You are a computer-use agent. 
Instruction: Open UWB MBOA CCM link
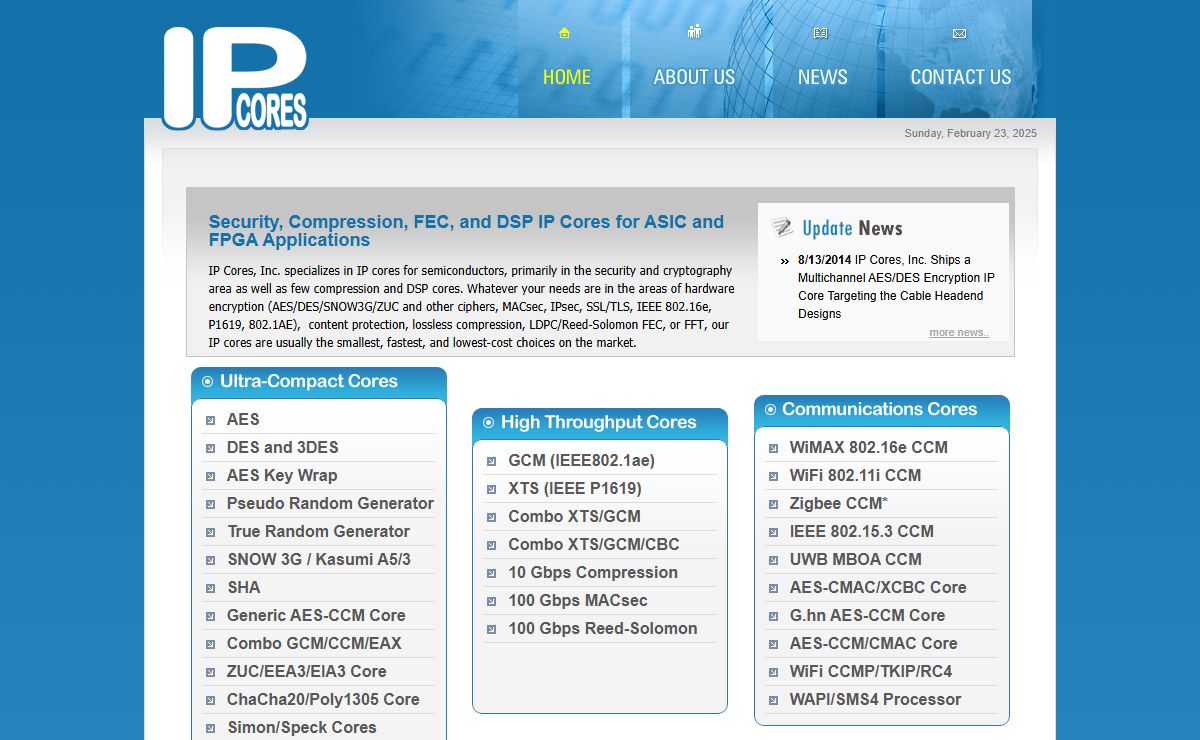(x=856, y=559)
